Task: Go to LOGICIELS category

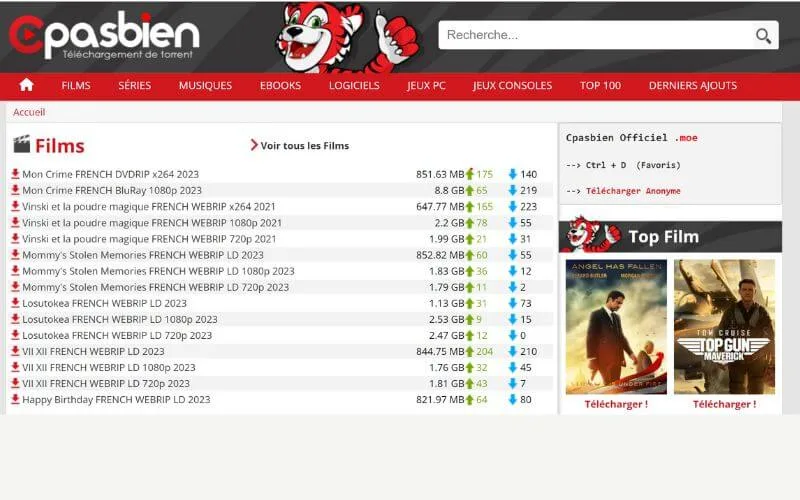Action: point(354,85)
